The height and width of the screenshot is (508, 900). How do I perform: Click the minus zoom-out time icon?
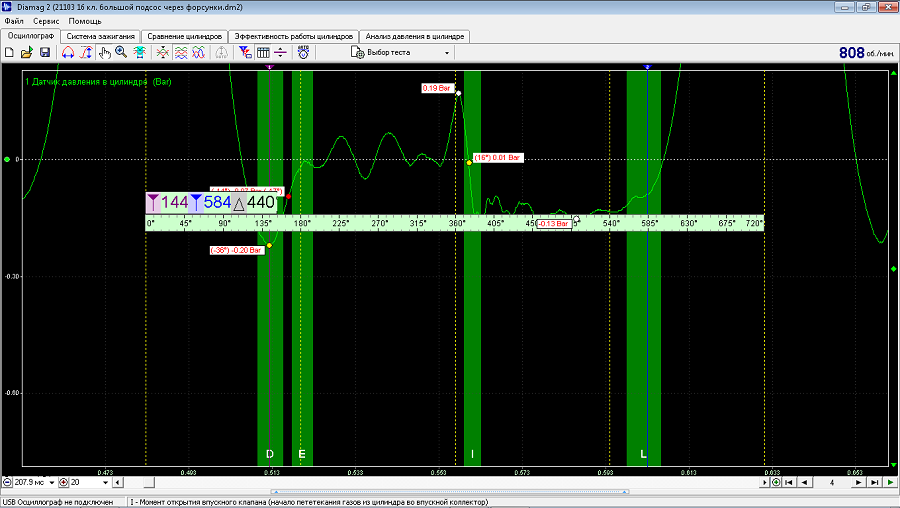[7, 482]
